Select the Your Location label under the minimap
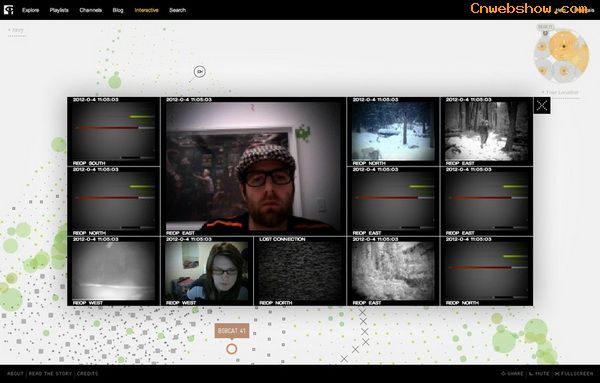The image size is (600, 383). [x=560, y=92]
